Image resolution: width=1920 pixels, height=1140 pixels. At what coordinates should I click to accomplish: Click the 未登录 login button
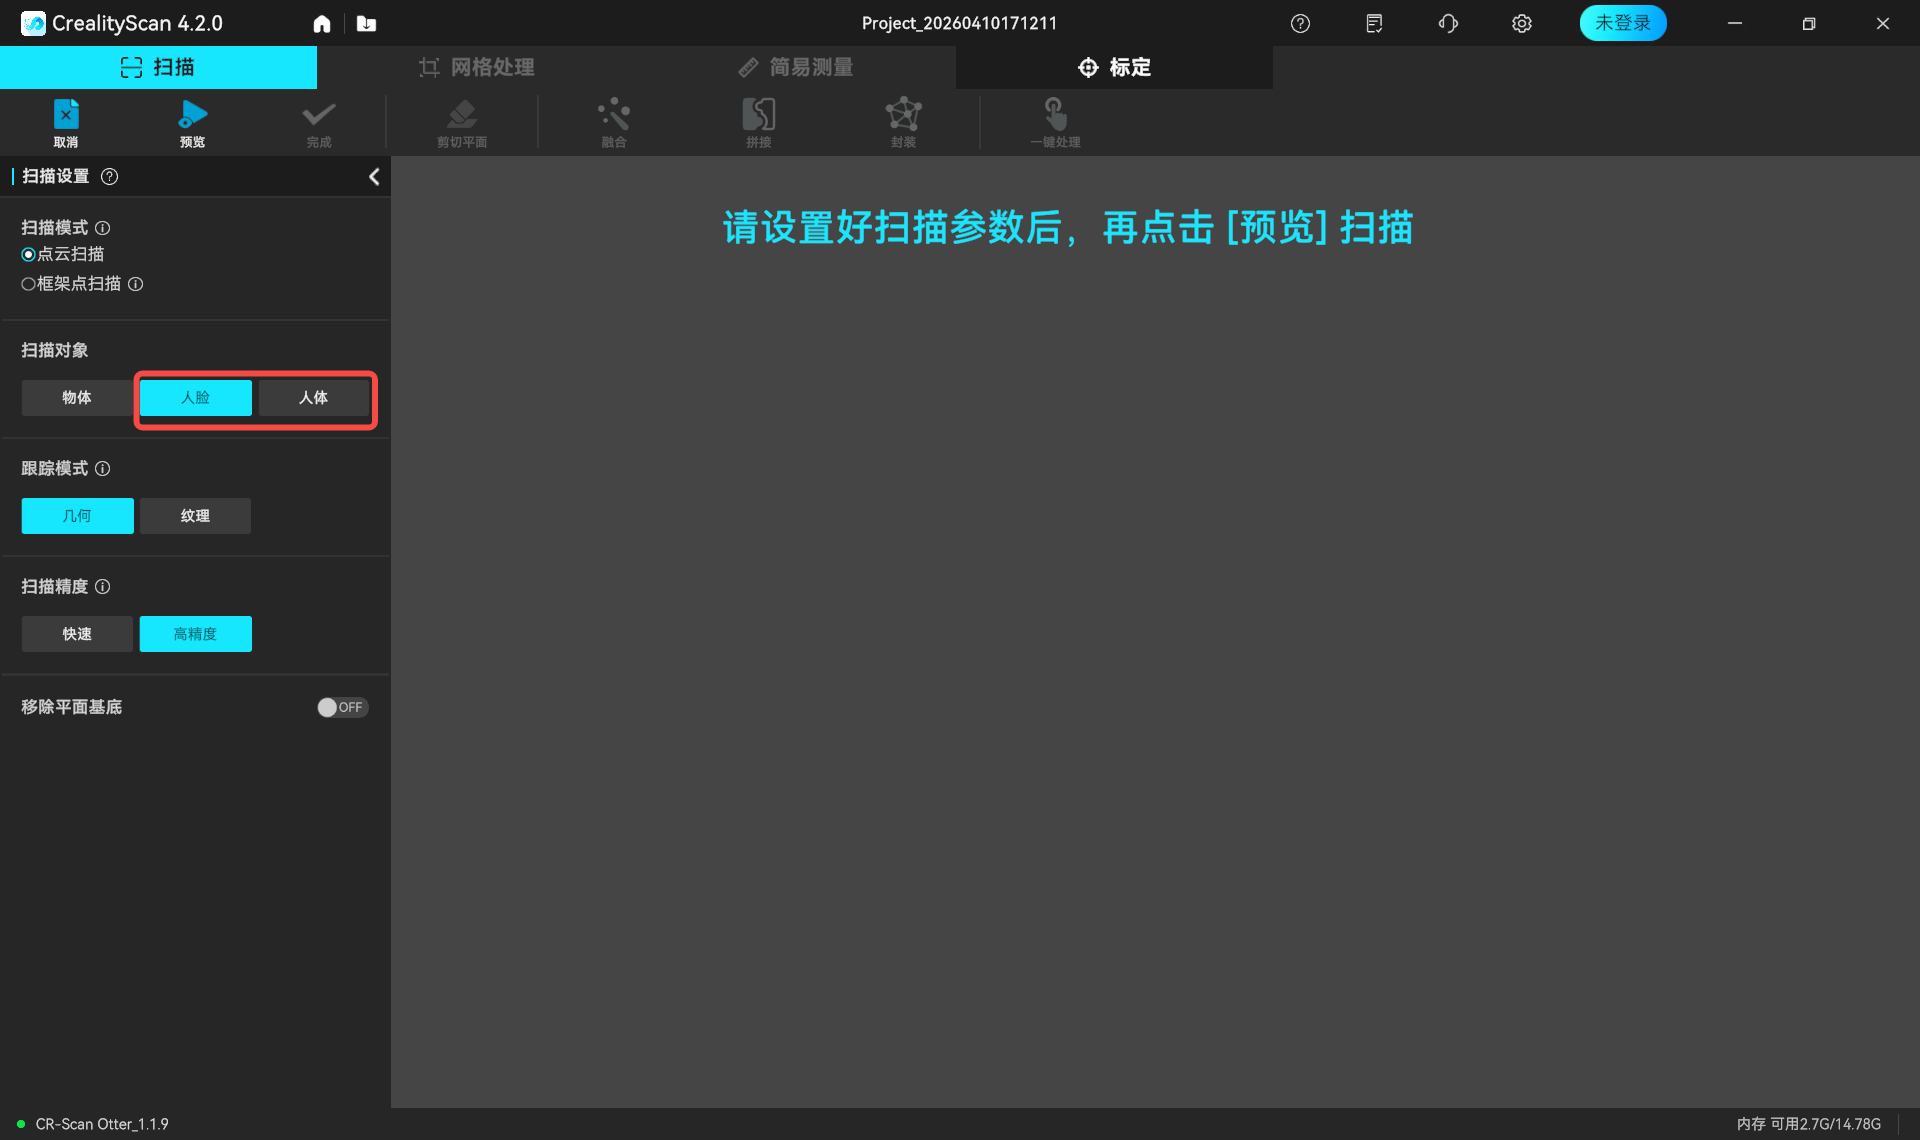pos(1622,23)
